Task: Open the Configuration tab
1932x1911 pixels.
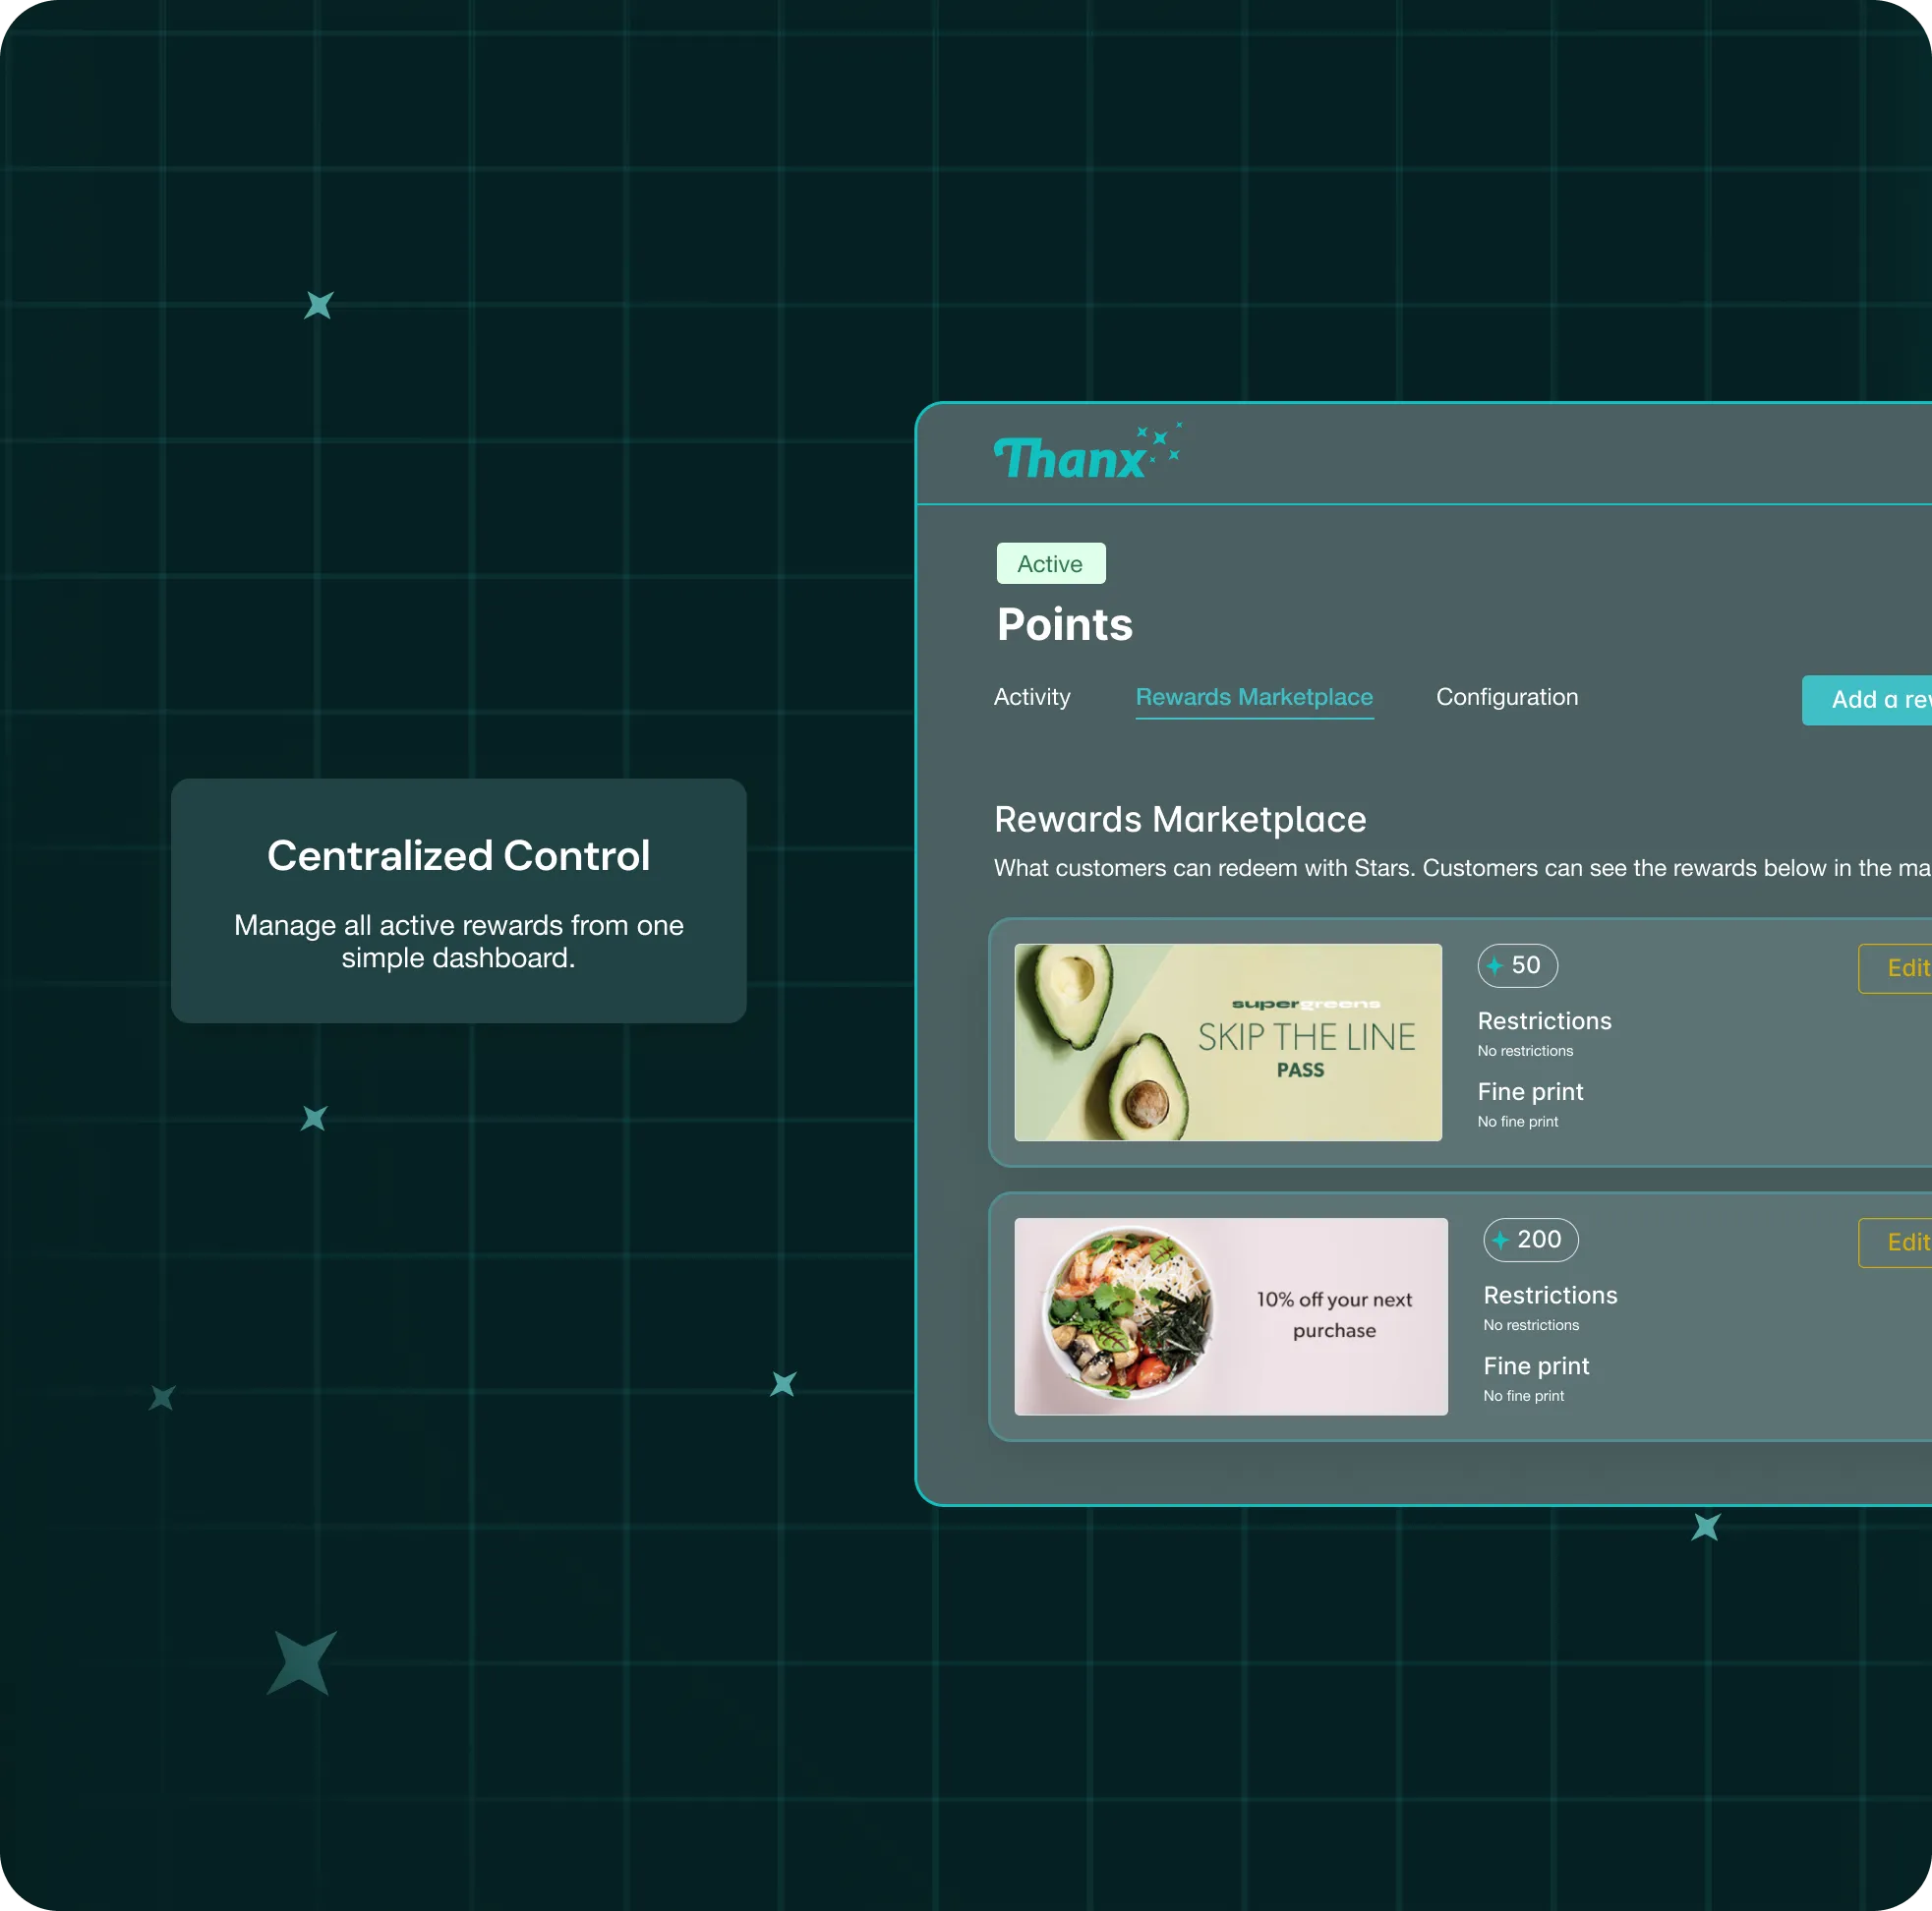Action: coord(1506,697)
